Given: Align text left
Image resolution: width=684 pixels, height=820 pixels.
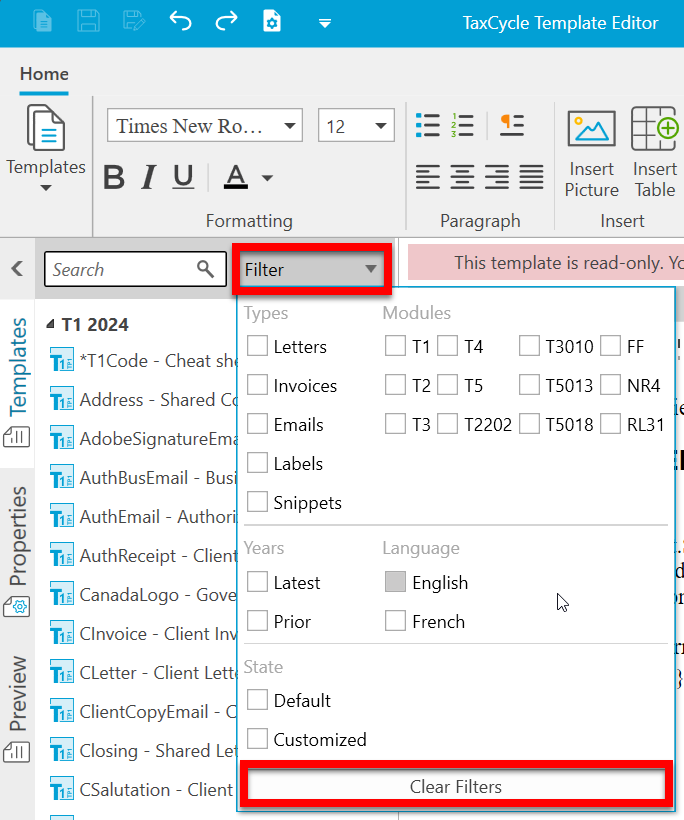Looking at the screenshot, I should click(428, 177).
